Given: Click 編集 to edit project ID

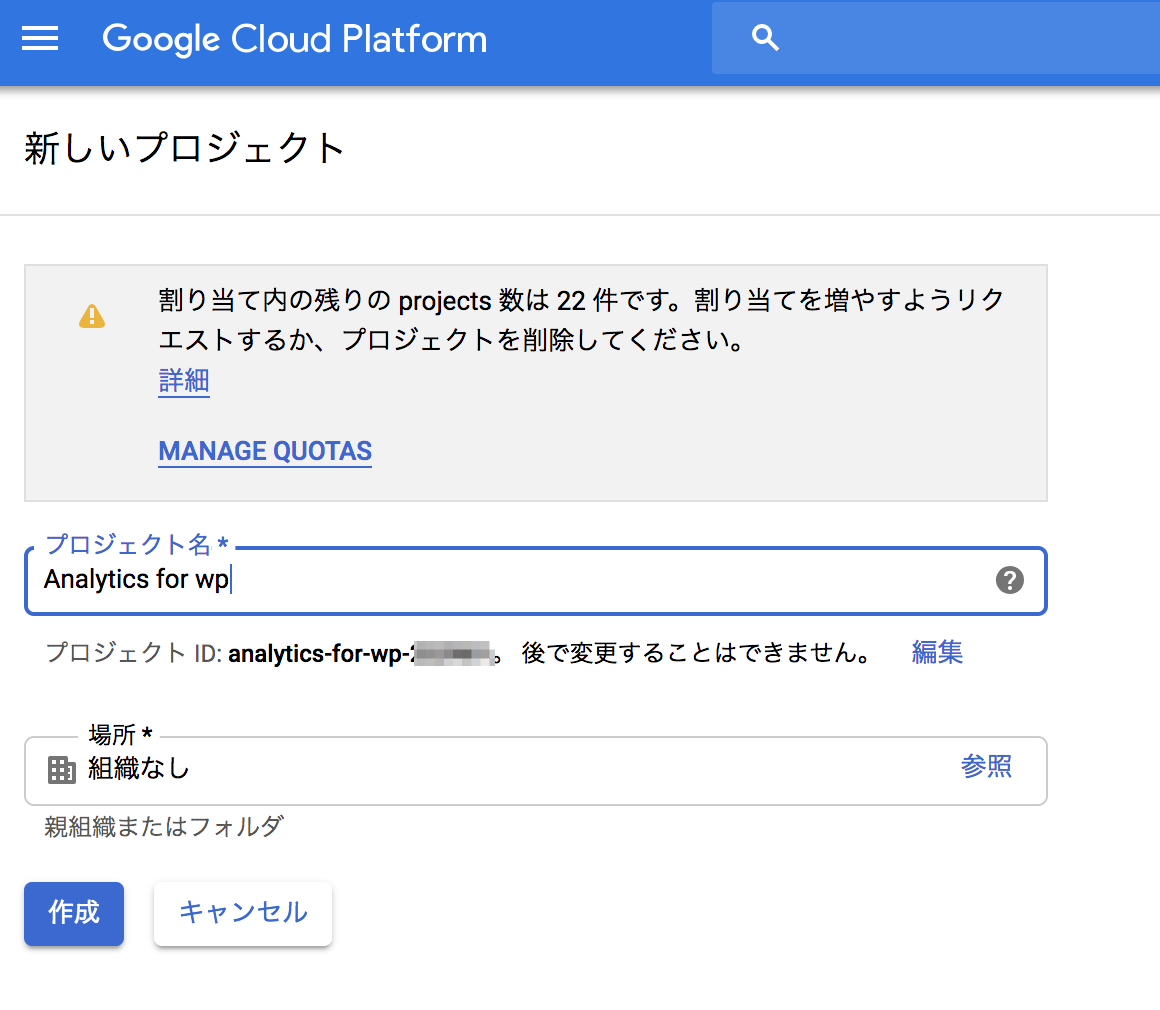Looking at the screenshot, I should pyautogui.click(x=937, y=652).
